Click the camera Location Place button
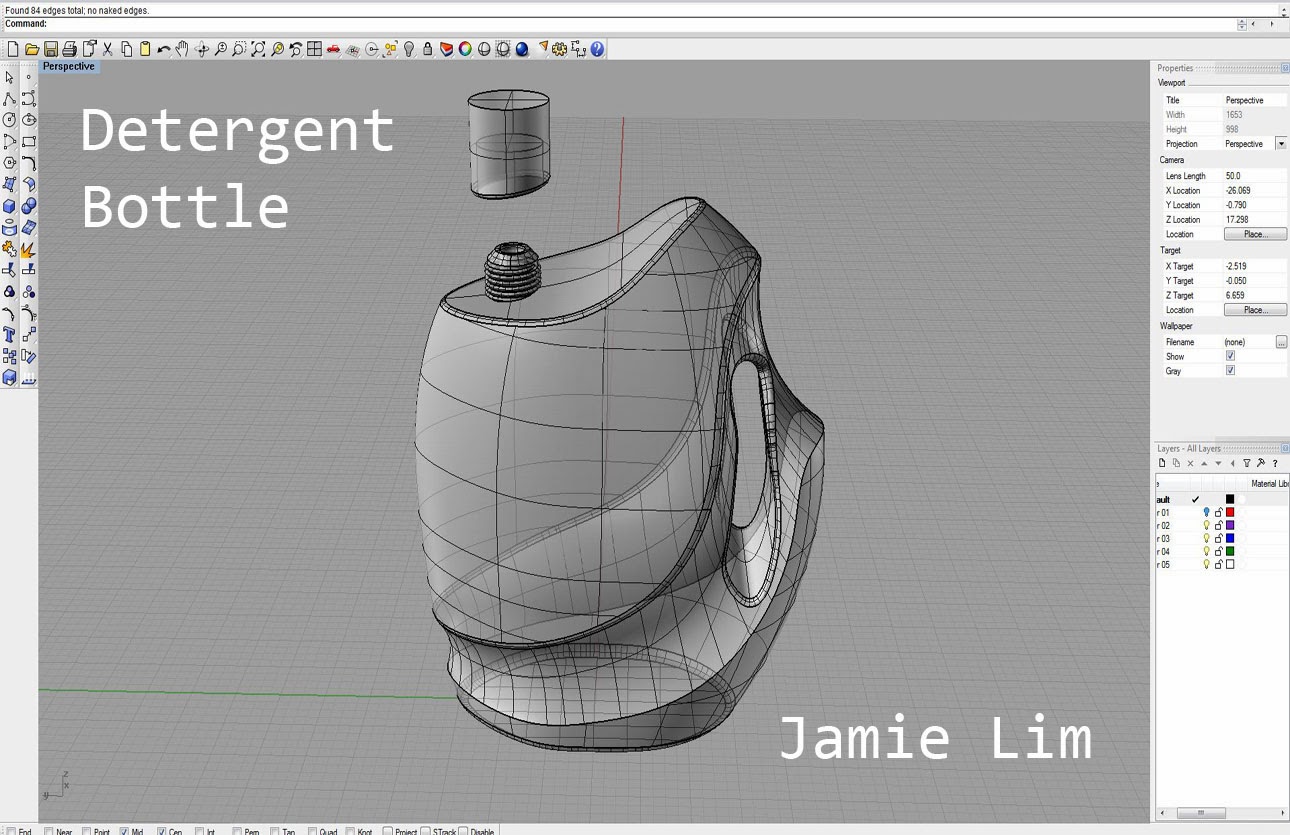1290x835 pixels. (x=1255, y=234)
